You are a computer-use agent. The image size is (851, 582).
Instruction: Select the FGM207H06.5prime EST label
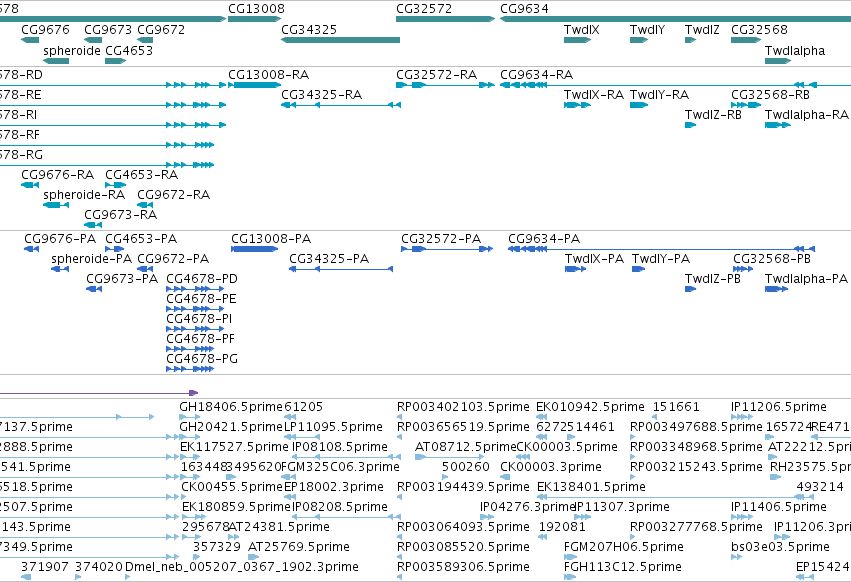pos(624,547)
